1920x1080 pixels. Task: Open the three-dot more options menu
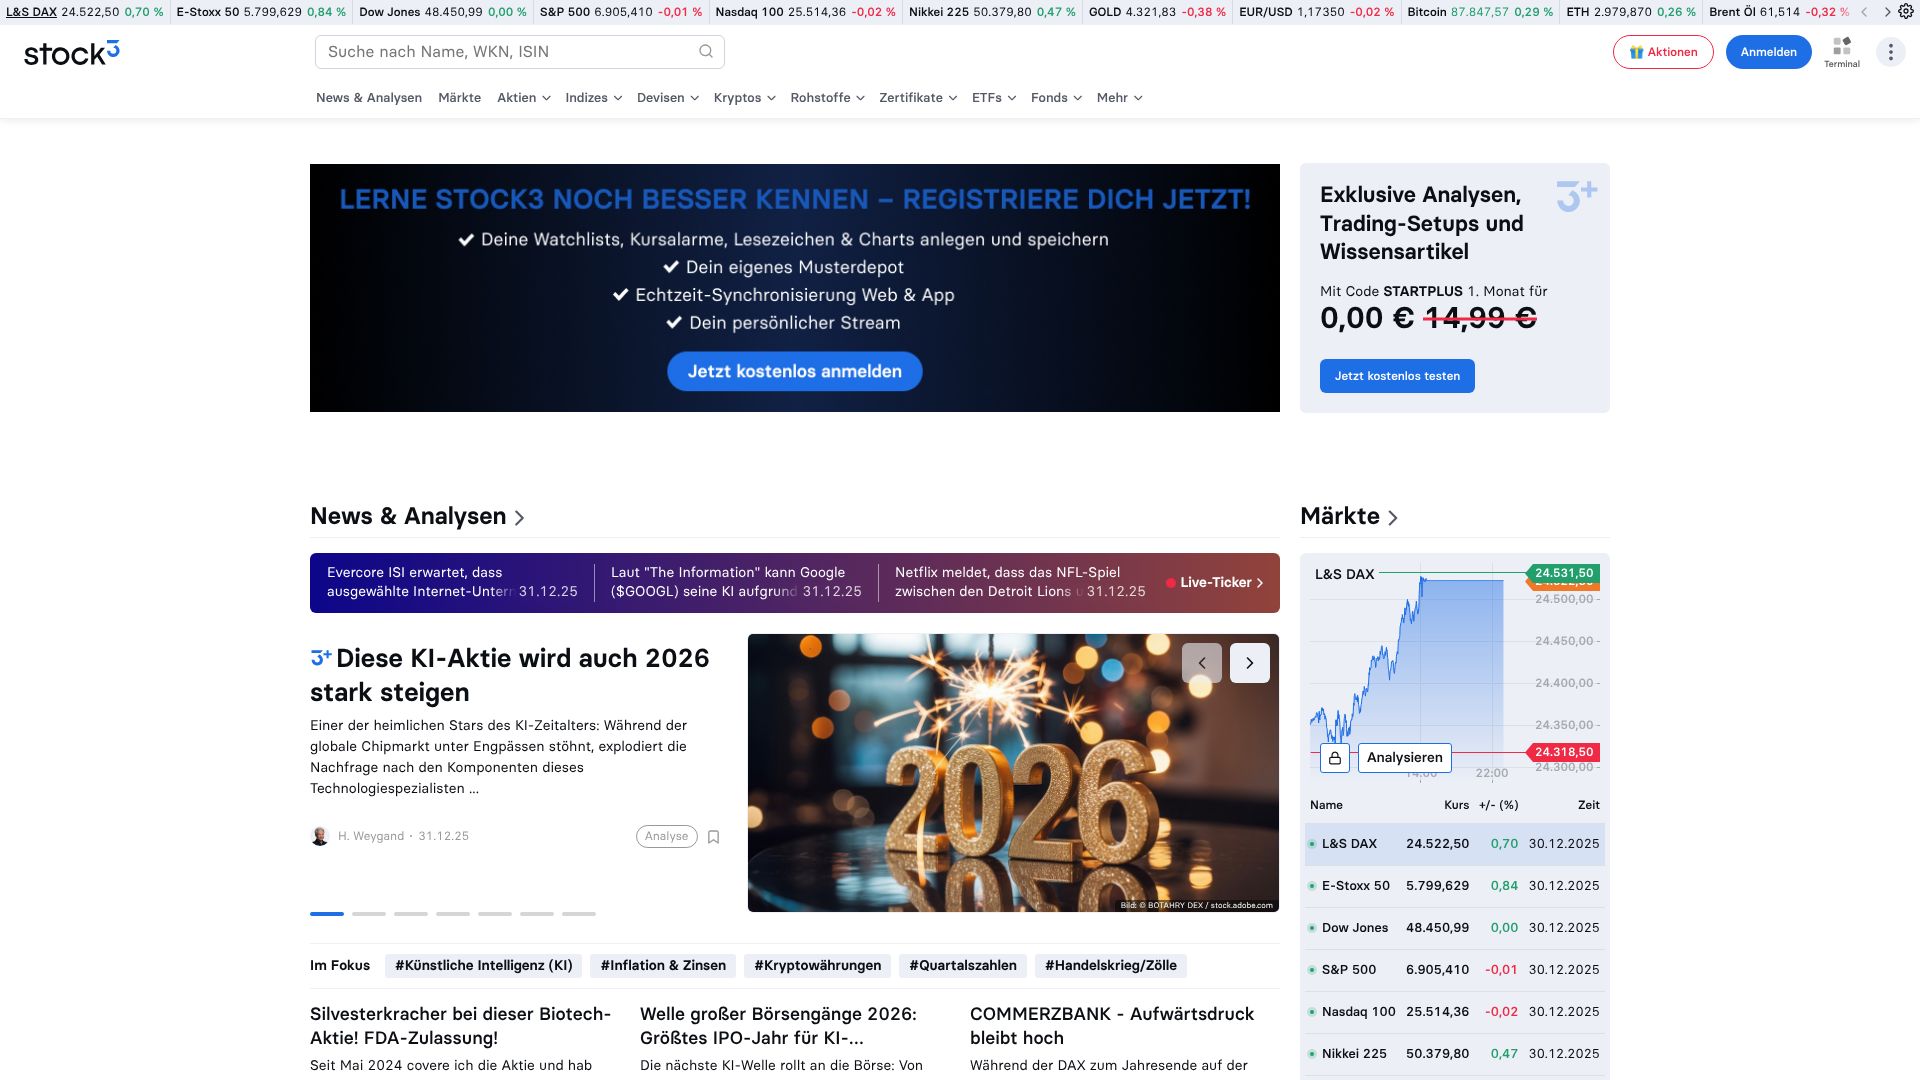coord(1890,52)
